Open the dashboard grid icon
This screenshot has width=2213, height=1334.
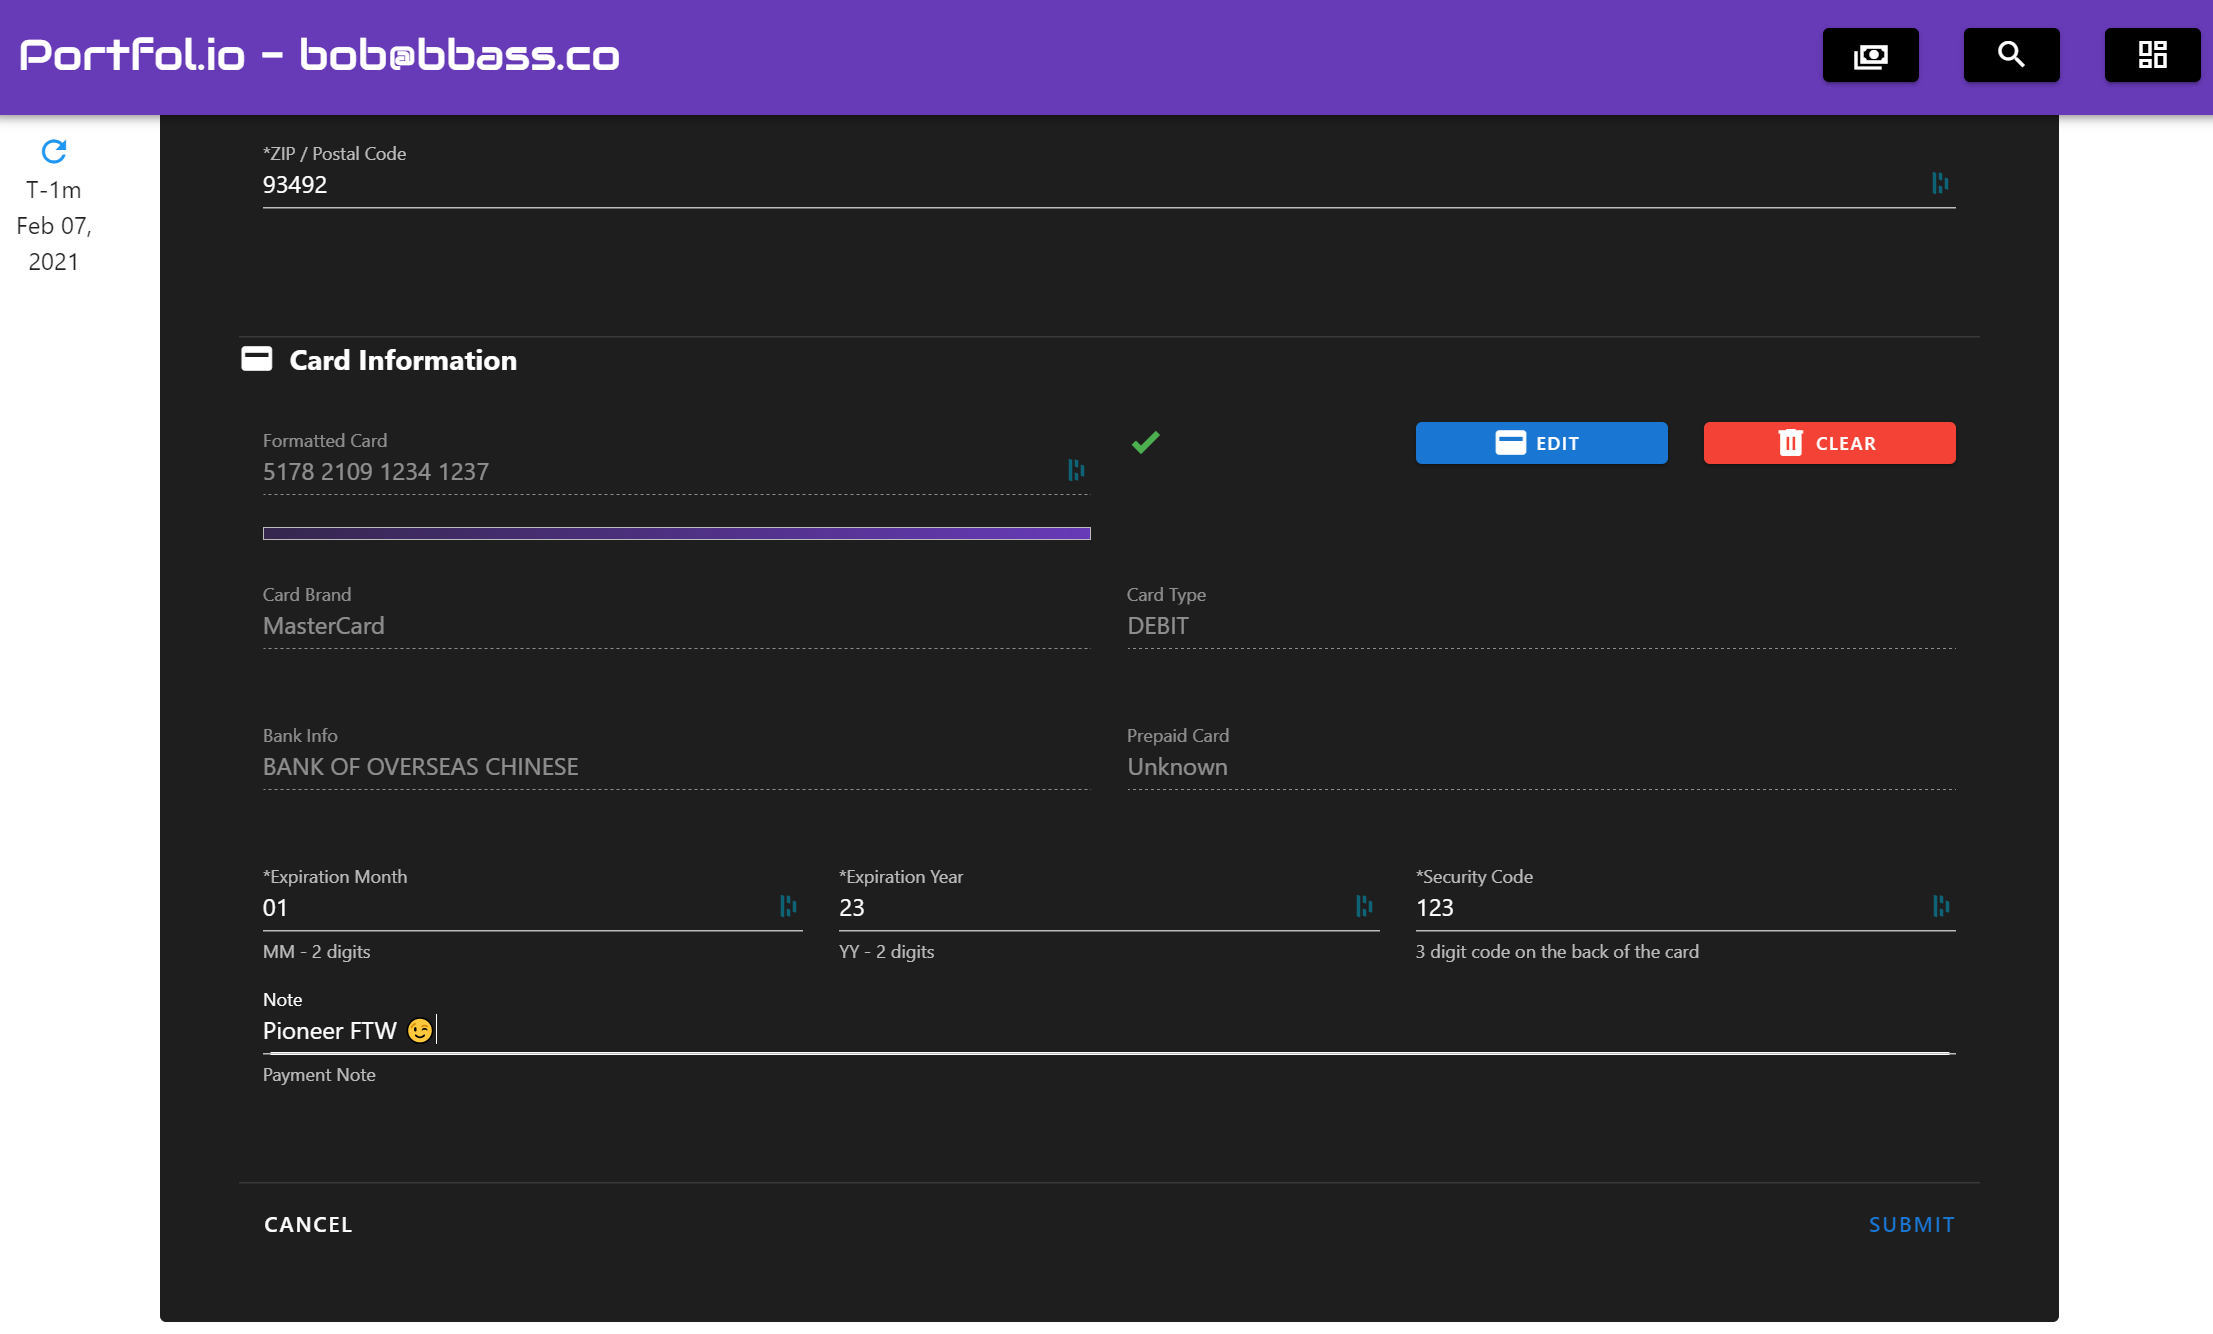(x=2152, y=55)
